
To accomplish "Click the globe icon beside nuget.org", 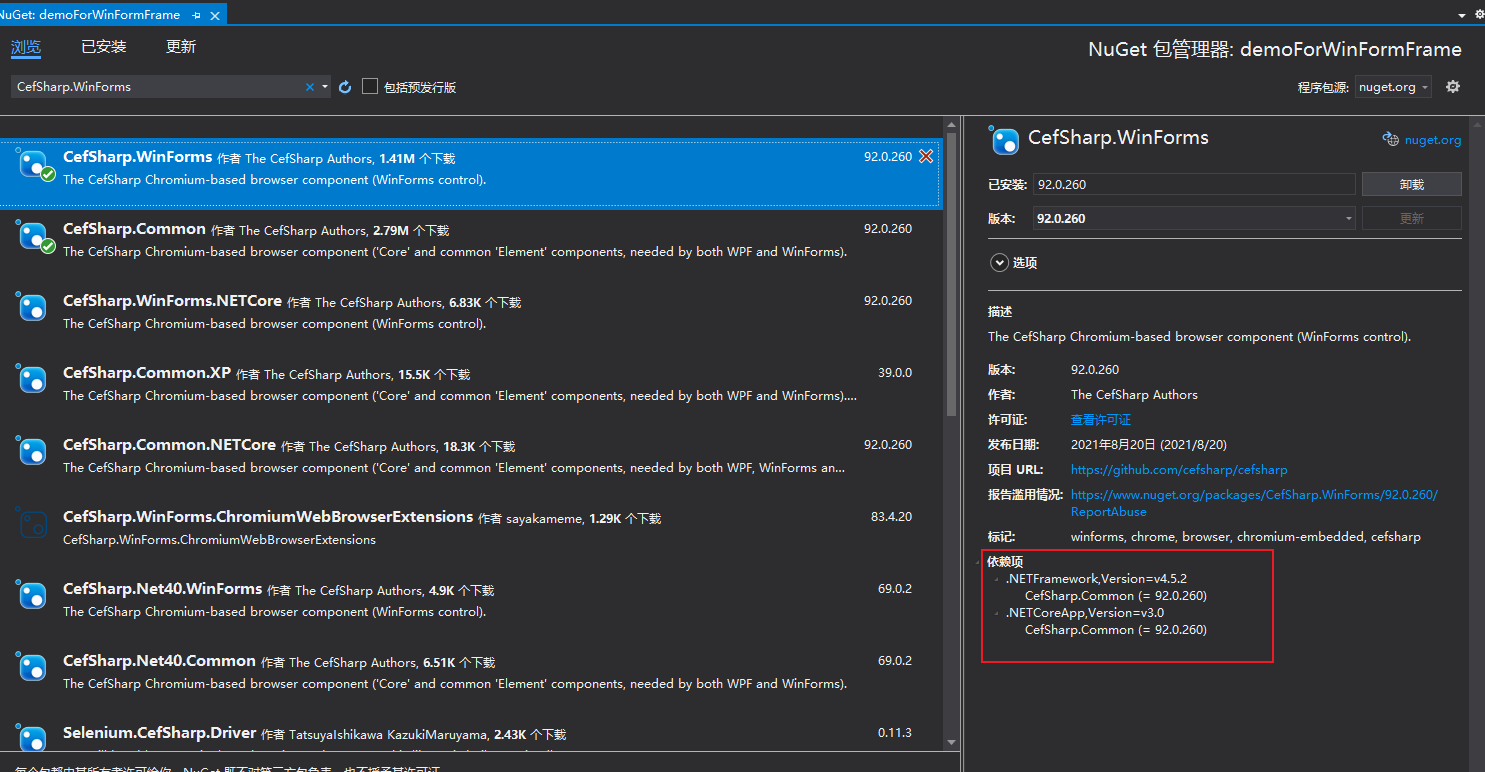I will [1391, 140].
